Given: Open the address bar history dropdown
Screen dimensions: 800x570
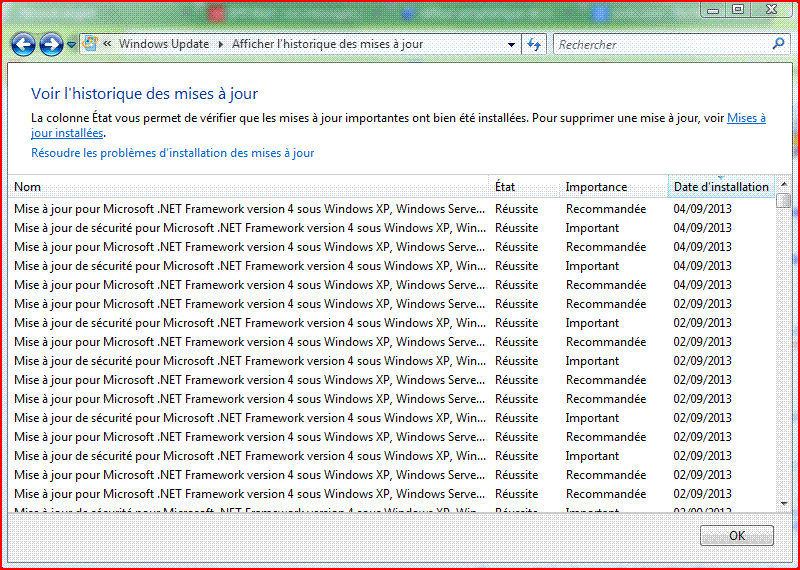Looking at the screenshot, I should (x=511, y=45).
